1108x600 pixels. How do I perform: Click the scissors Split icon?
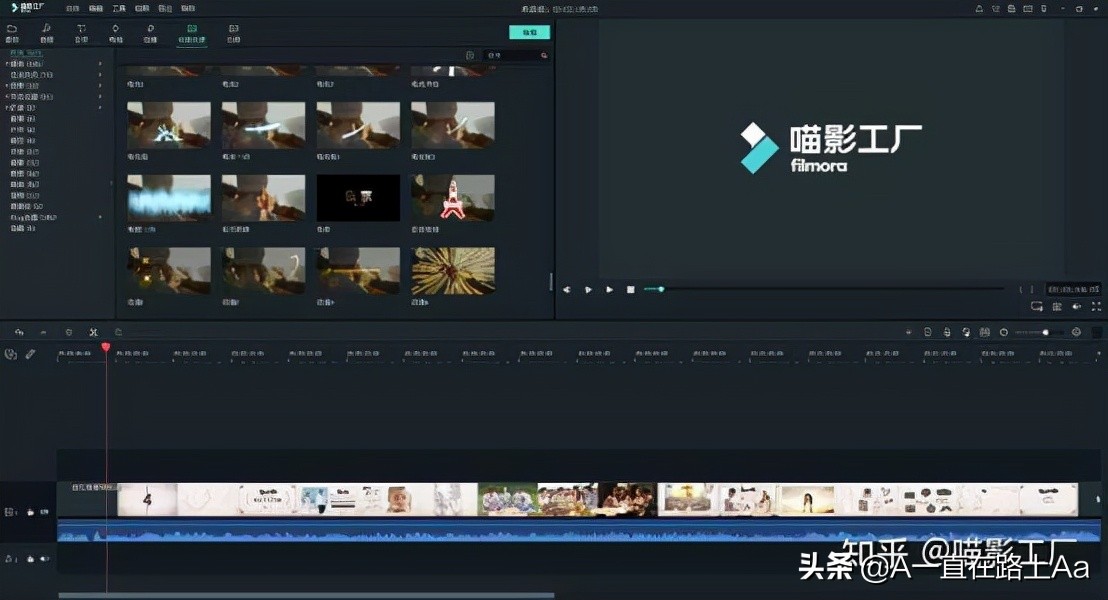[x=93, y=332]
